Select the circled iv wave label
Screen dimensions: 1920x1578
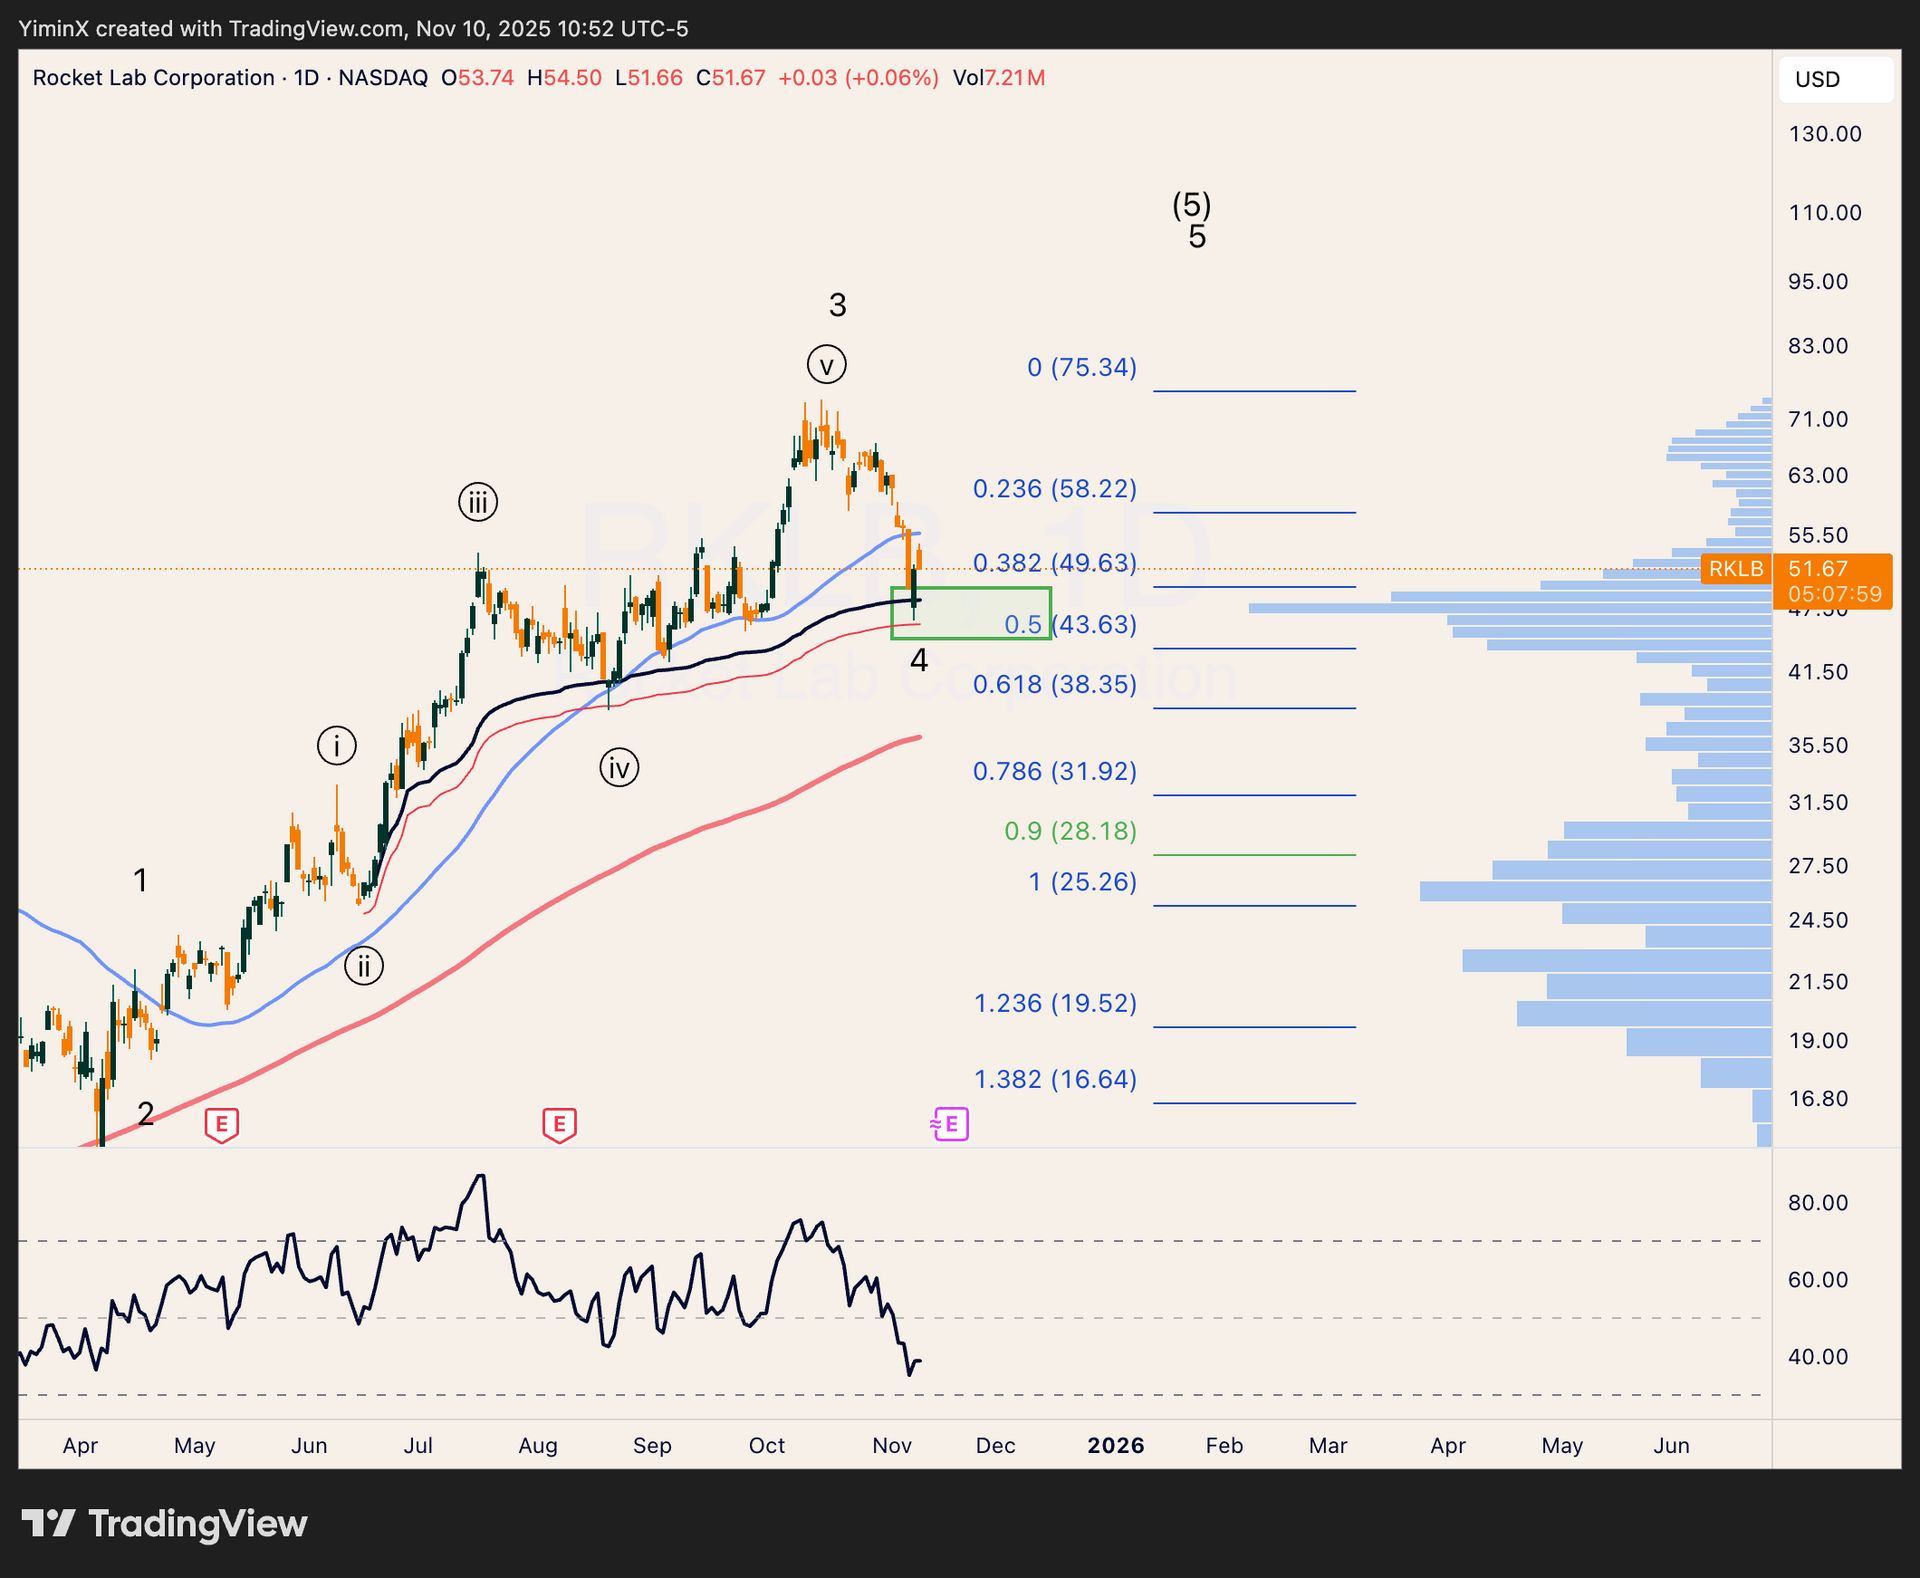tap(619, 768)
